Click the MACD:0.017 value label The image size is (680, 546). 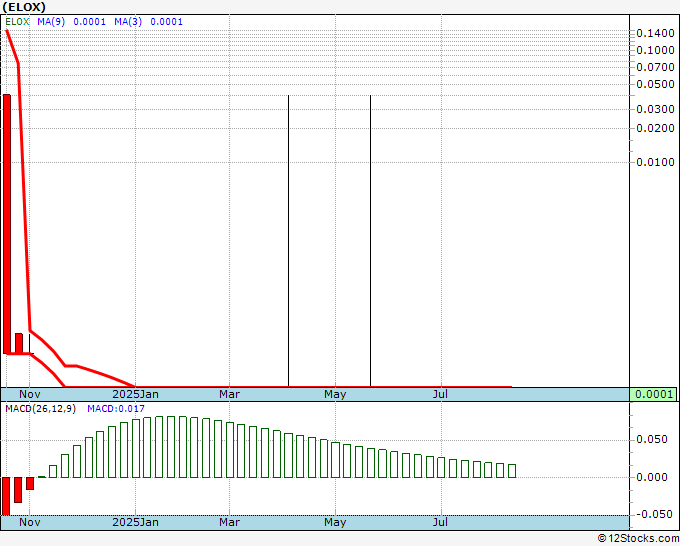(x=116, y=409)
